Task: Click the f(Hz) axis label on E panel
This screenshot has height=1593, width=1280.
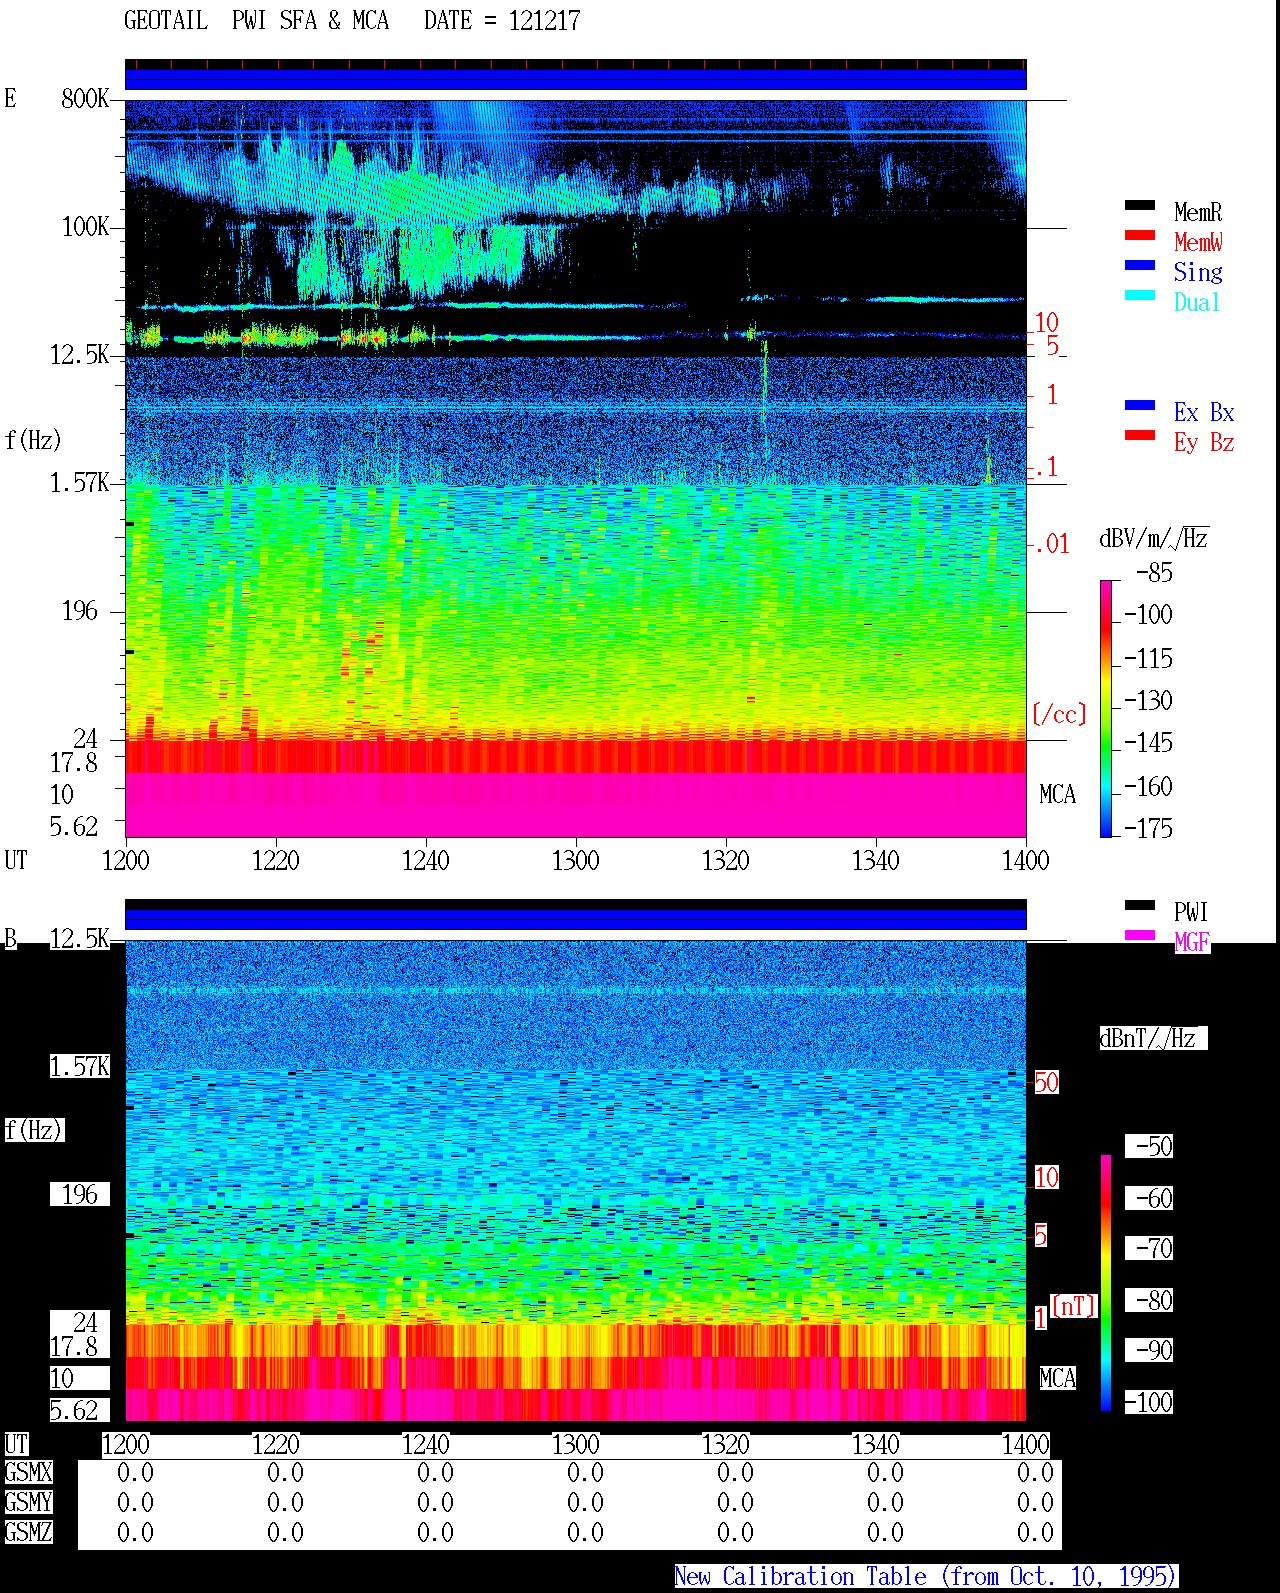Action: (x=33, y=440)
